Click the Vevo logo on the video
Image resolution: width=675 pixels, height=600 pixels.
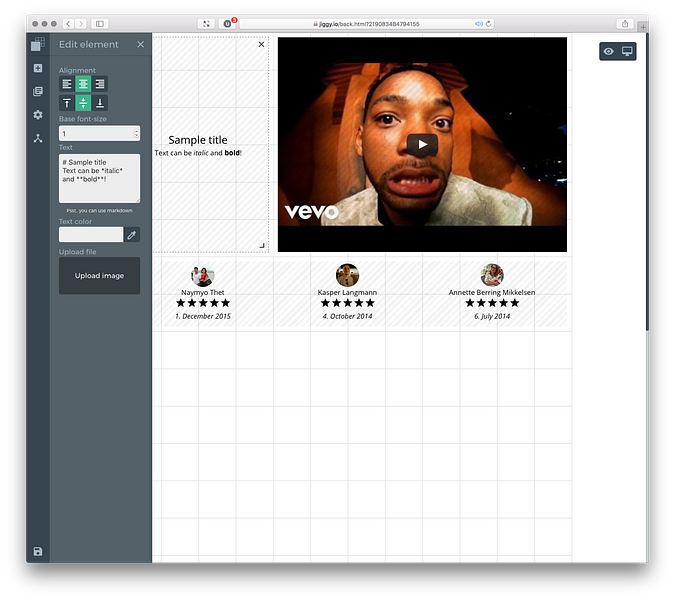pos(311,212)
